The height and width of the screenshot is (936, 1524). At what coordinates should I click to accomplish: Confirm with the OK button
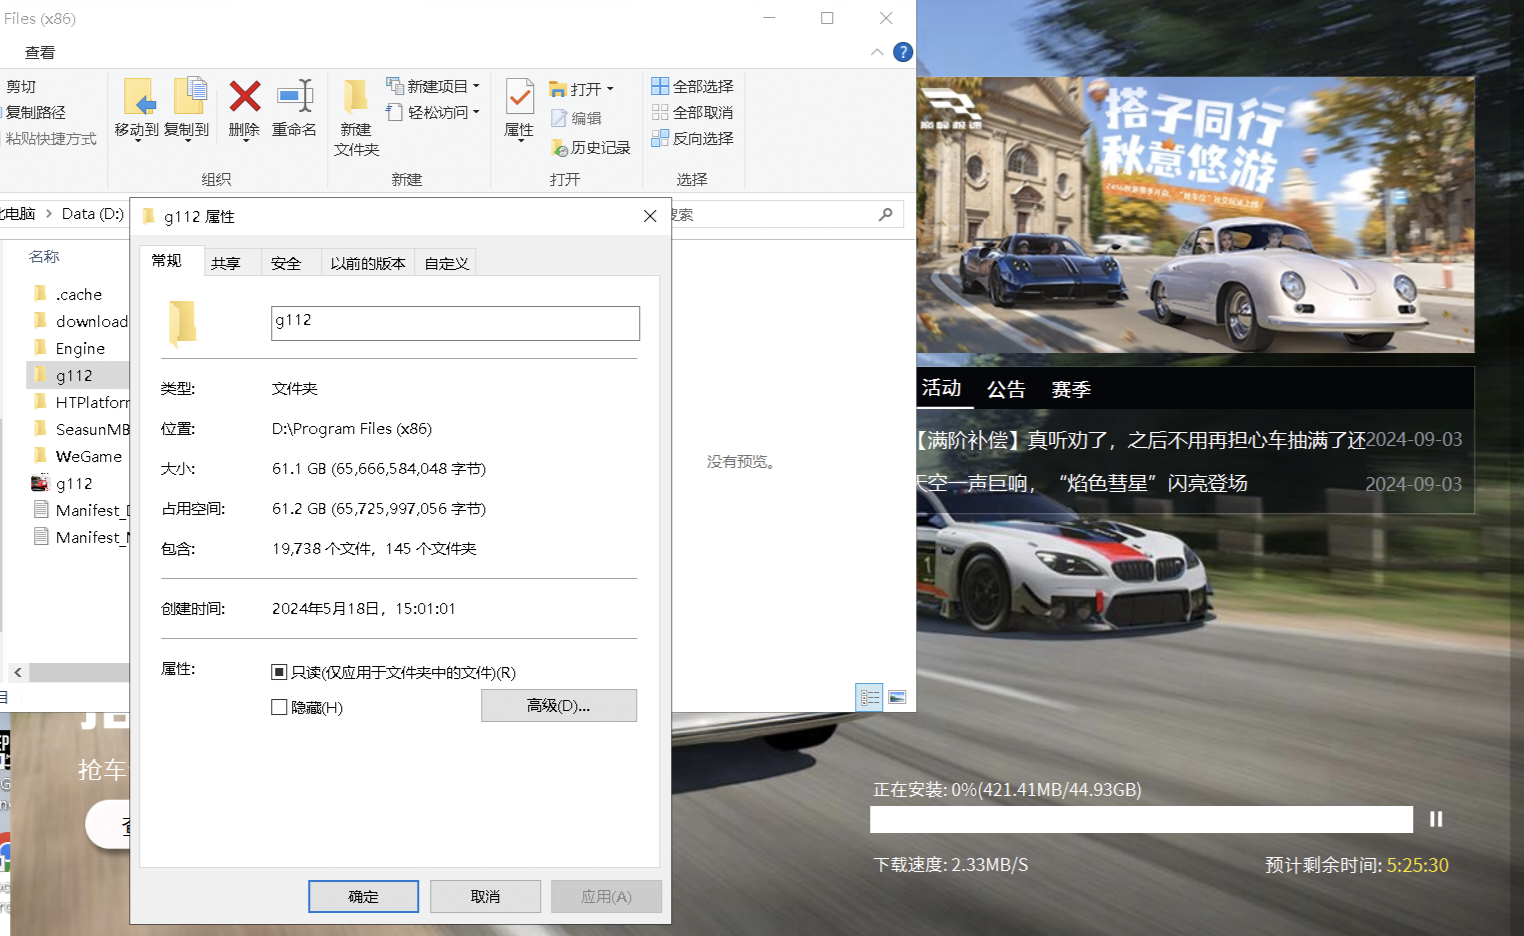[363, 896]
